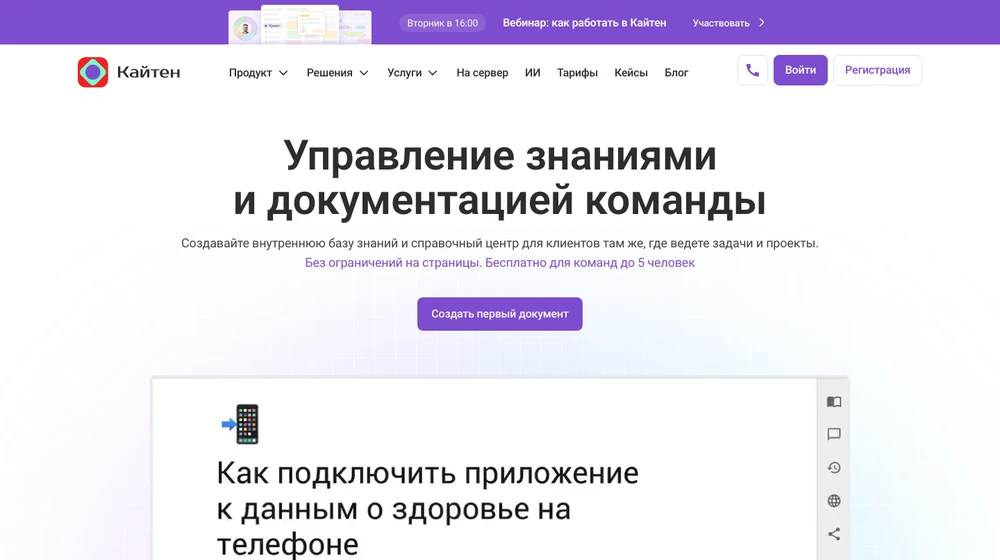Click the share icon in document sidebar

click(834, 534)
